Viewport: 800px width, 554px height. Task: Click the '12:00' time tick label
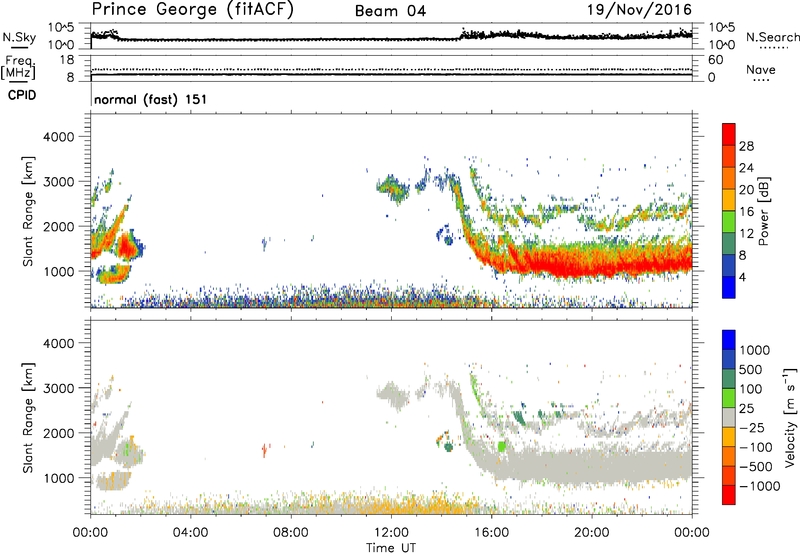(391, 533)
